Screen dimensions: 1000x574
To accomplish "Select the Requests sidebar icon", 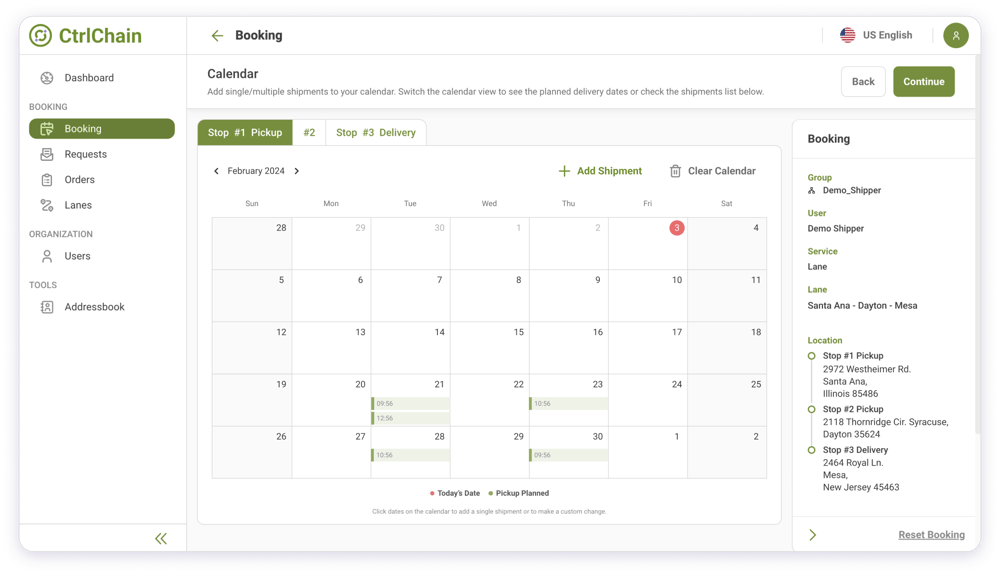I will point(47,154).
